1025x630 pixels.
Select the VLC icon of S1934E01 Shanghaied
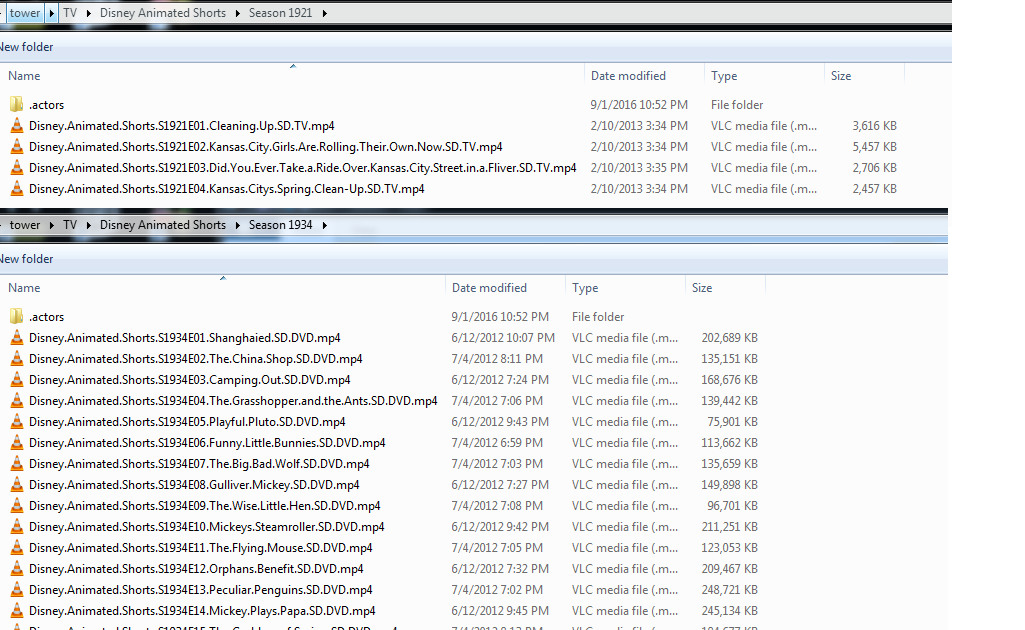coord(17,337)
